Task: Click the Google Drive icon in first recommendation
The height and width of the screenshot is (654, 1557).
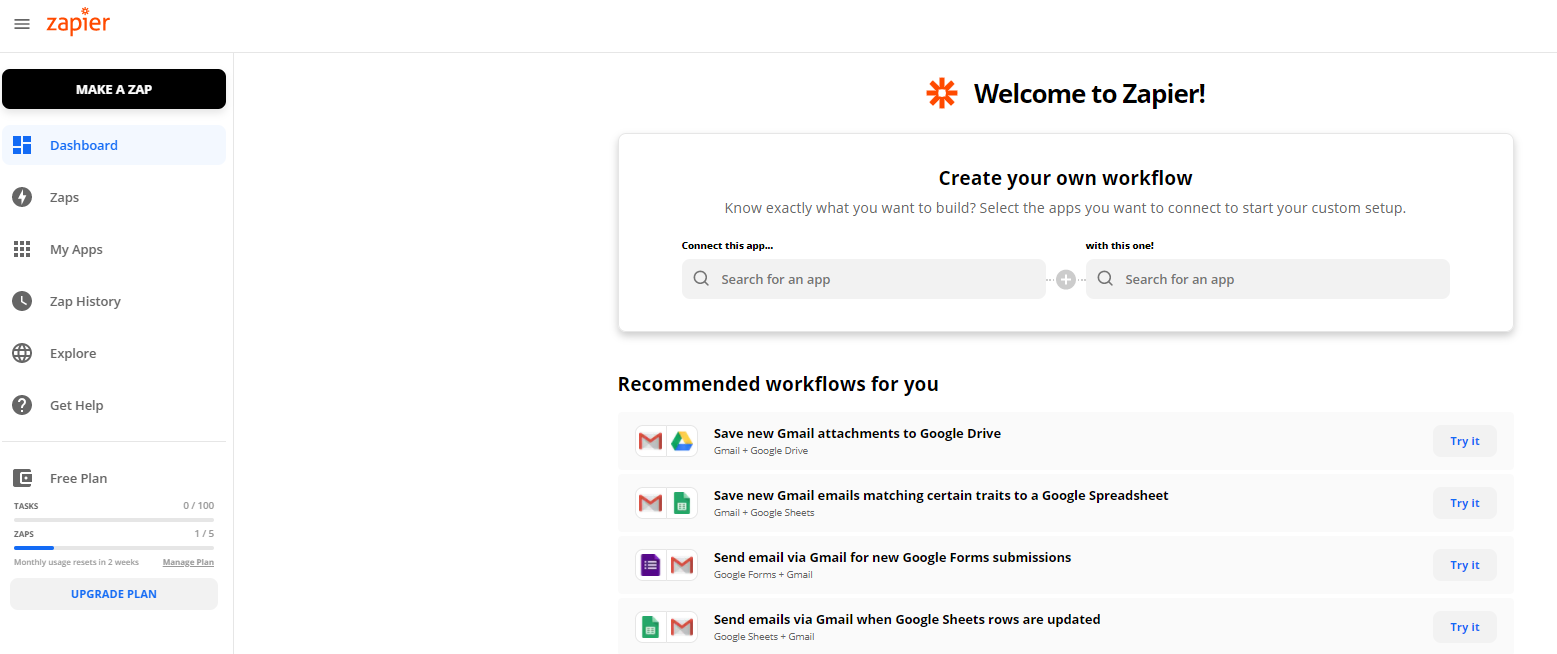Action: click(681, 440)
